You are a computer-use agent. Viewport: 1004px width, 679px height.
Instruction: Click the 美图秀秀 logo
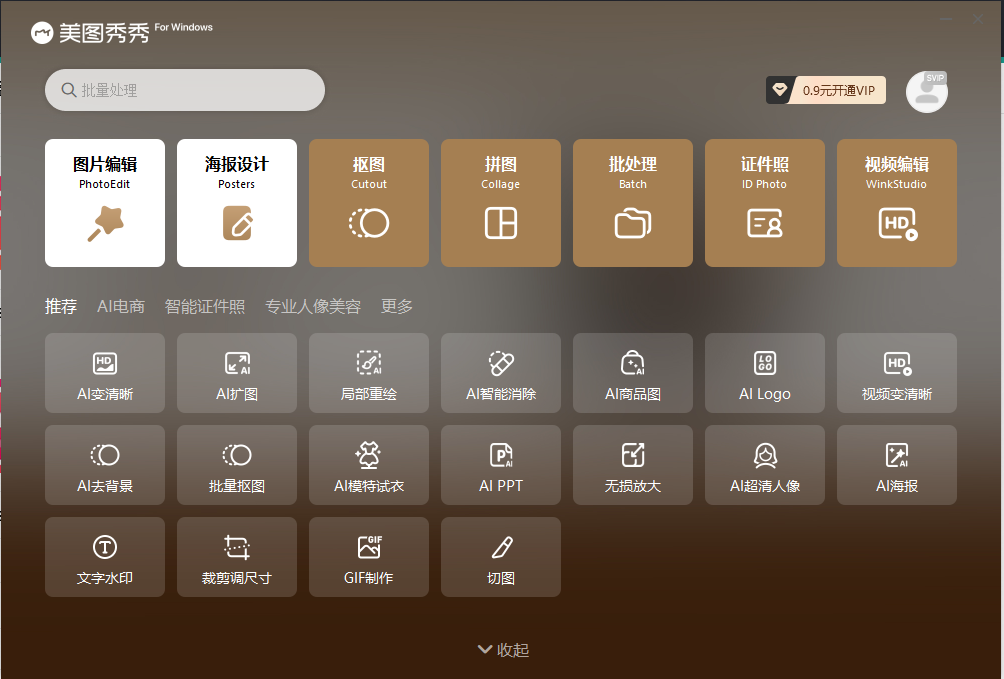90,33
